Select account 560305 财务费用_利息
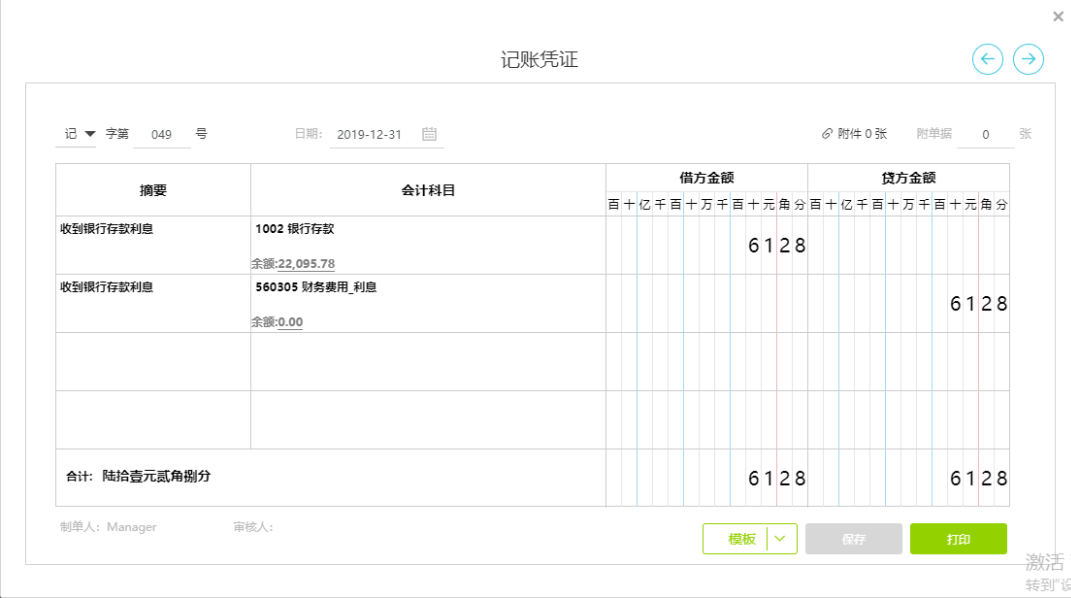The height and width of the screenshot is (598, 1071). 316,287
